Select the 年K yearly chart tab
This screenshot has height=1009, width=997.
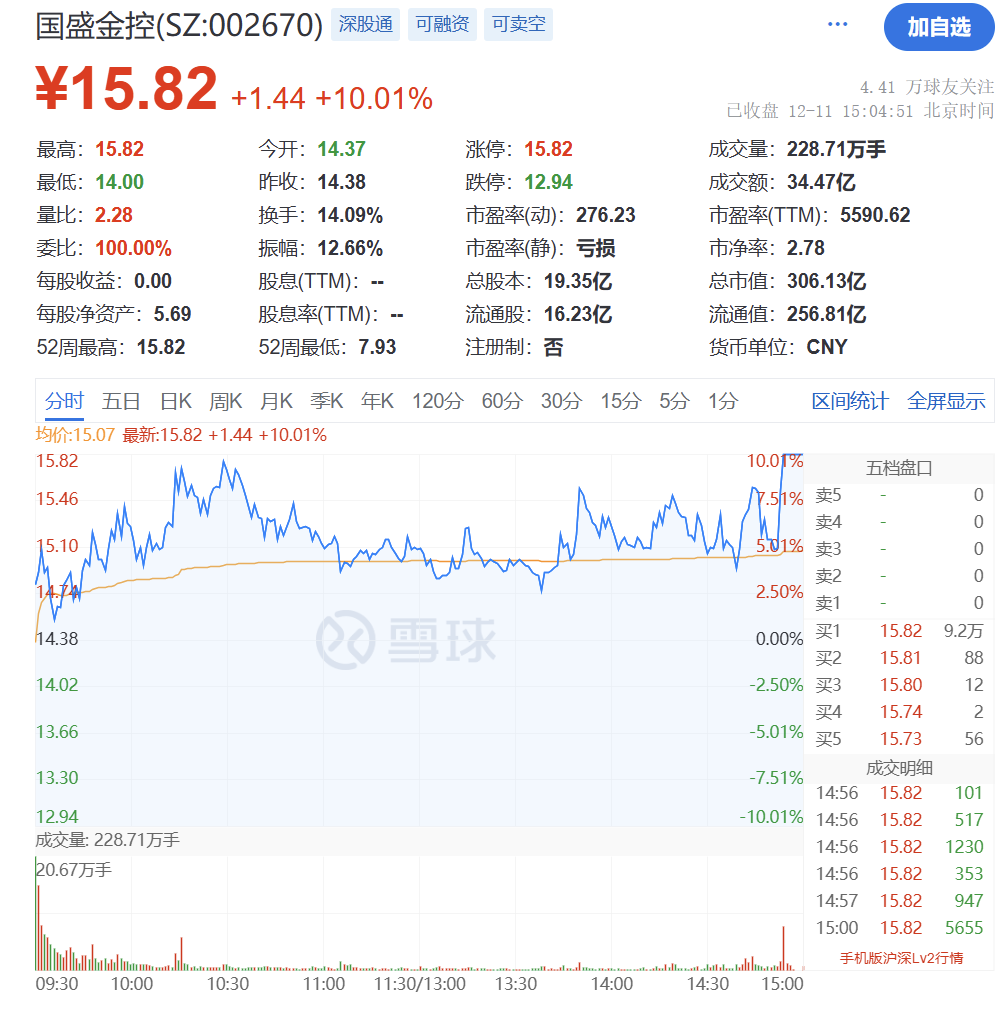pyautogui.click(x=377, y=400)
